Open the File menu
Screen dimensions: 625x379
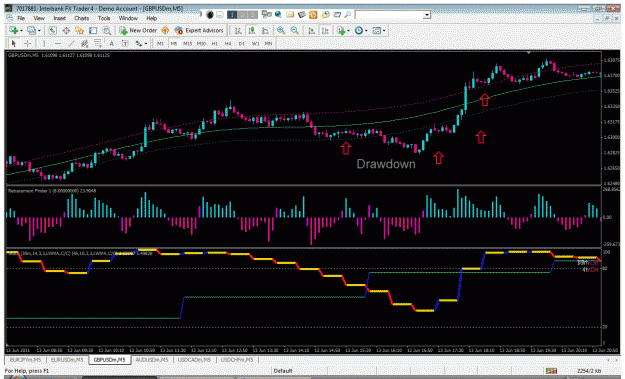[21, 18]
